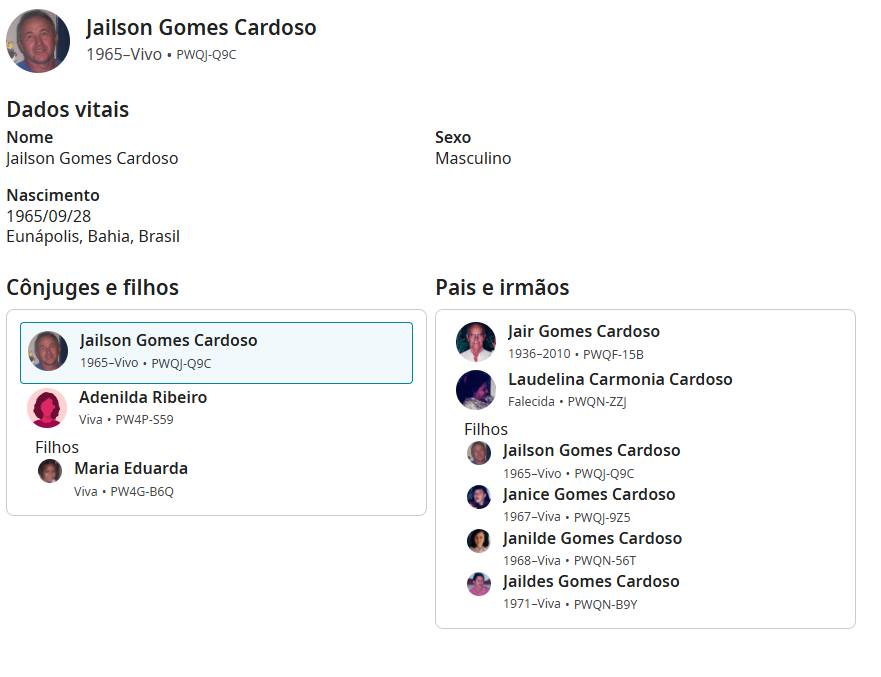Click Jailson's photo in the spouse card
The width and height of the screenshot is (881, 677).
(48, 351)
